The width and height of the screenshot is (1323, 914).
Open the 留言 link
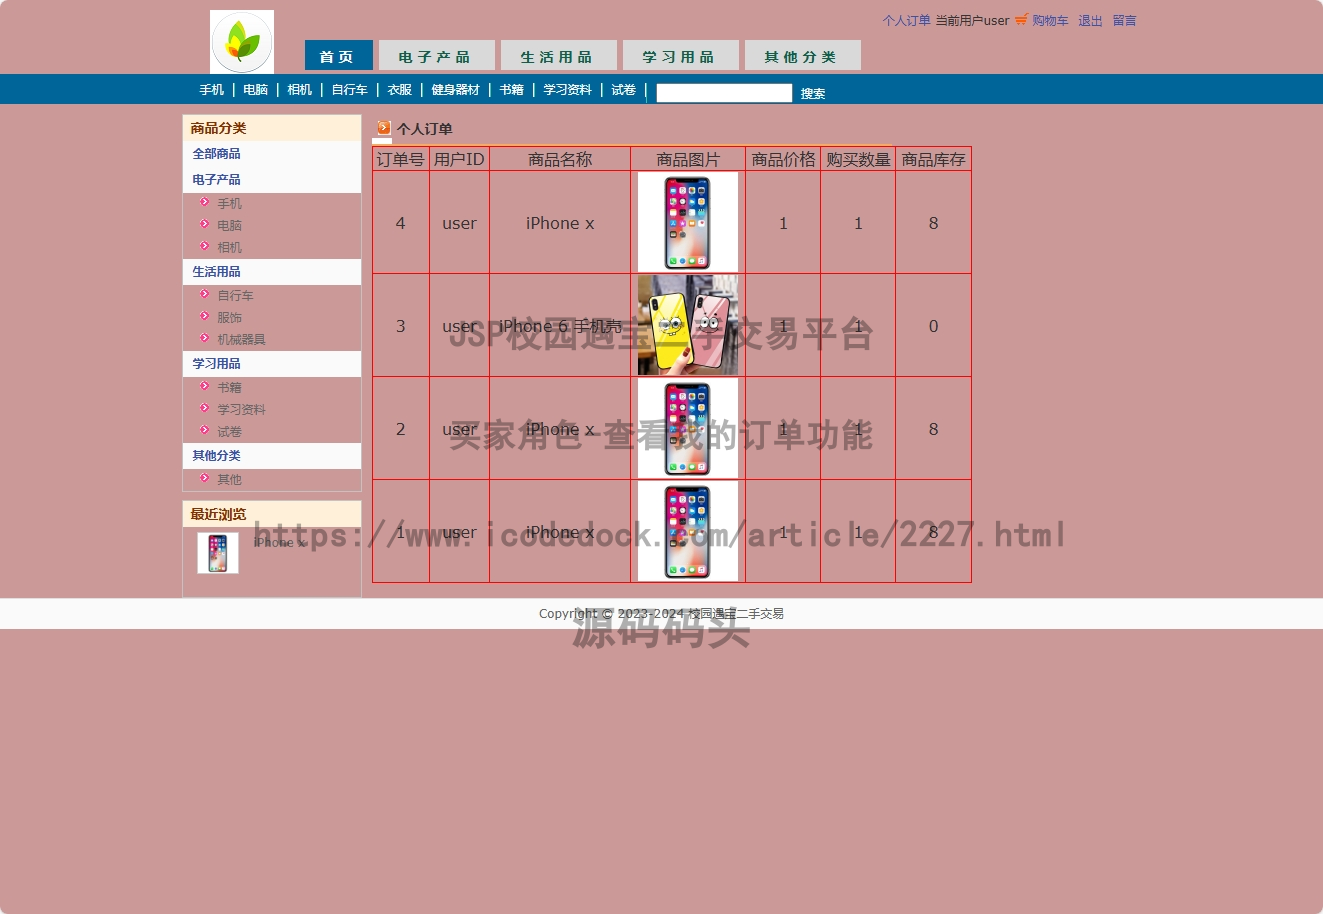[x=1124, y=21]
